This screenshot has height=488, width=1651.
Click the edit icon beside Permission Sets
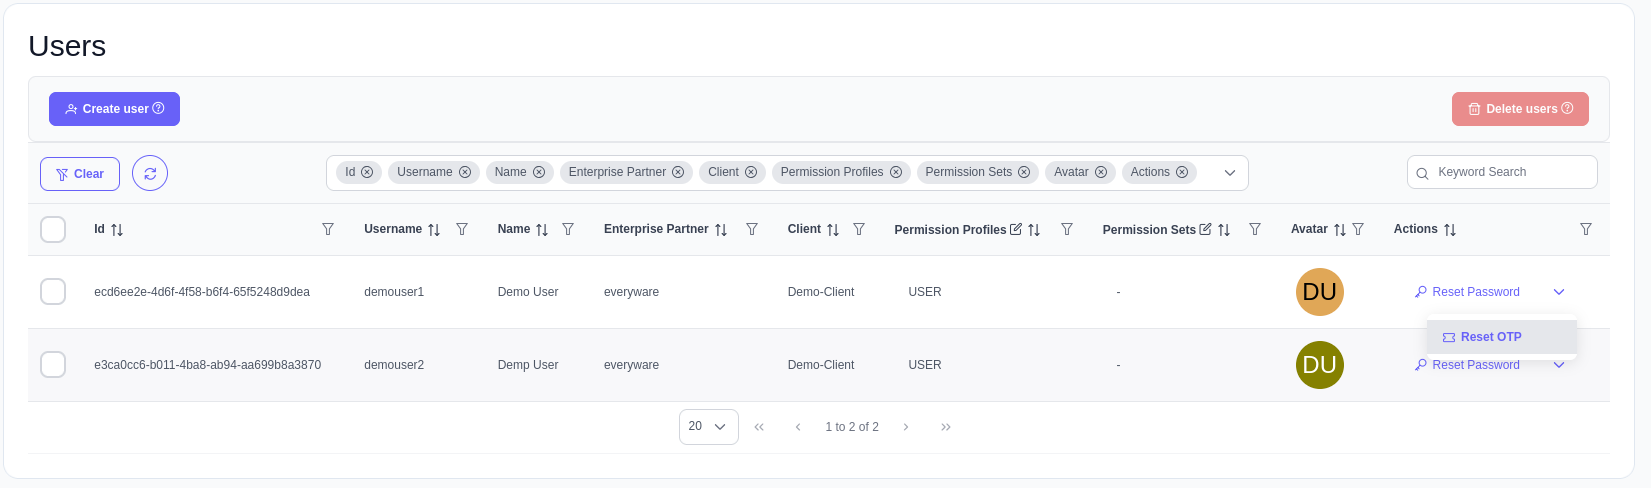1205,229
